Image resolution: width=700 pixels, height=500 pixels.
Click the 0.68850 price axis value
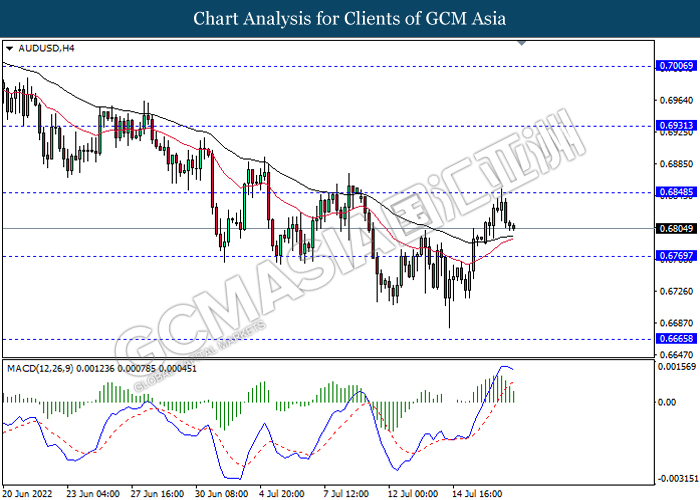[676, 164]
